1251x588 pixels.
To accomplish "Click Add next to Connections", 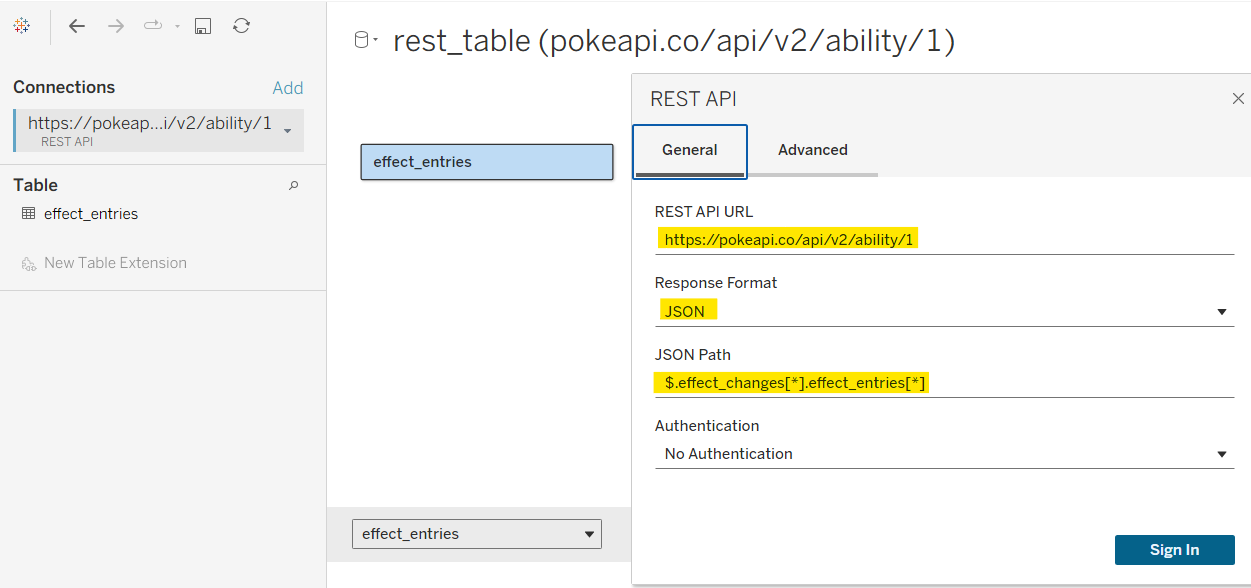I will point(288,88).
